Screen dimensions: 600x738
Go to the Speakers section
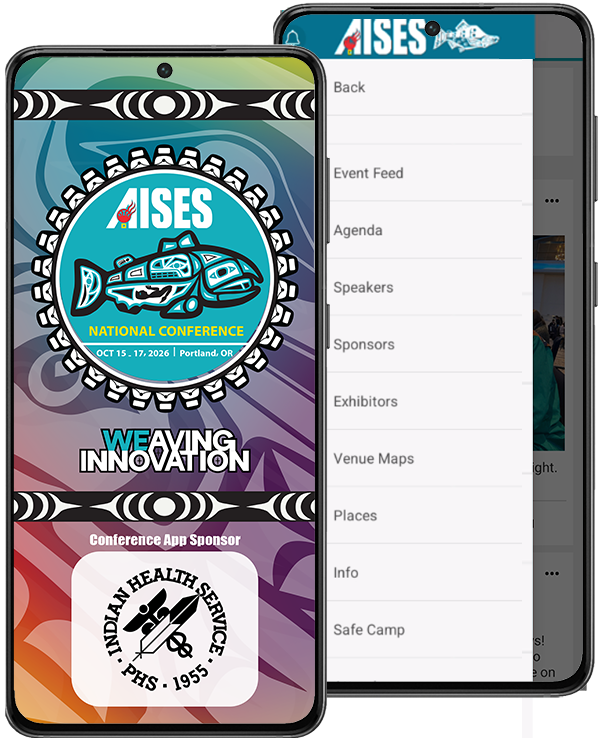[424, 288]
